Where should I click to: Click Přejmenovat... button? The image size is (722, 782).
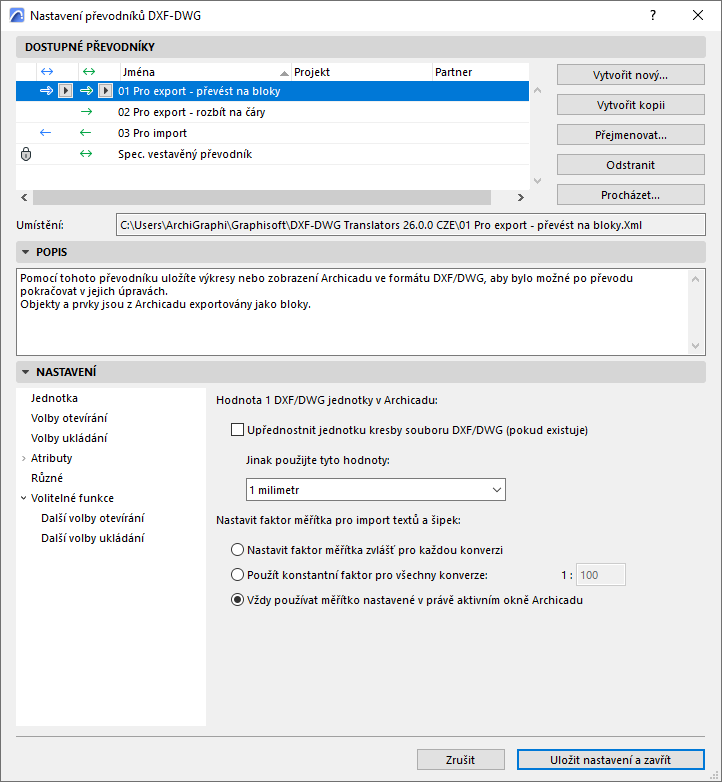click(630, 135)
